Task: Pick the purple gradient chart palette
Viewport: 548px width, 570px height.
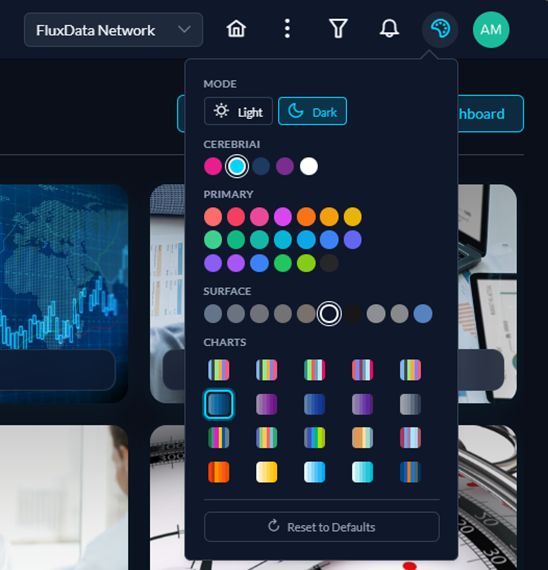Action: pyautogui.click(x=267, y=404)
